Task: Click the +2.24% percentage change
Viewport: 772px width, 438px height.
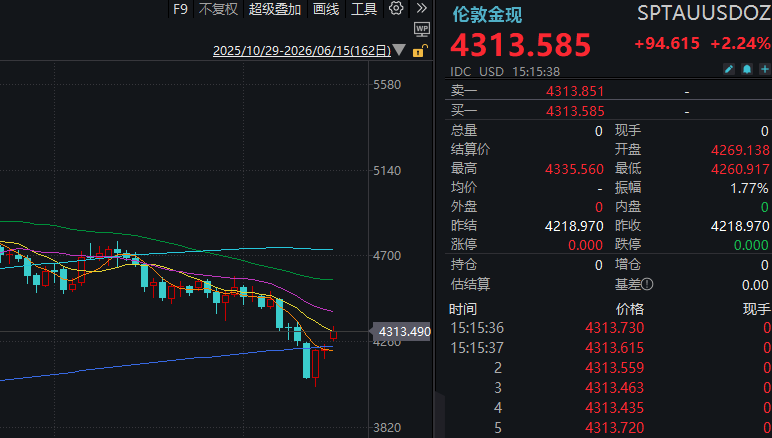Action: point(740,43)
